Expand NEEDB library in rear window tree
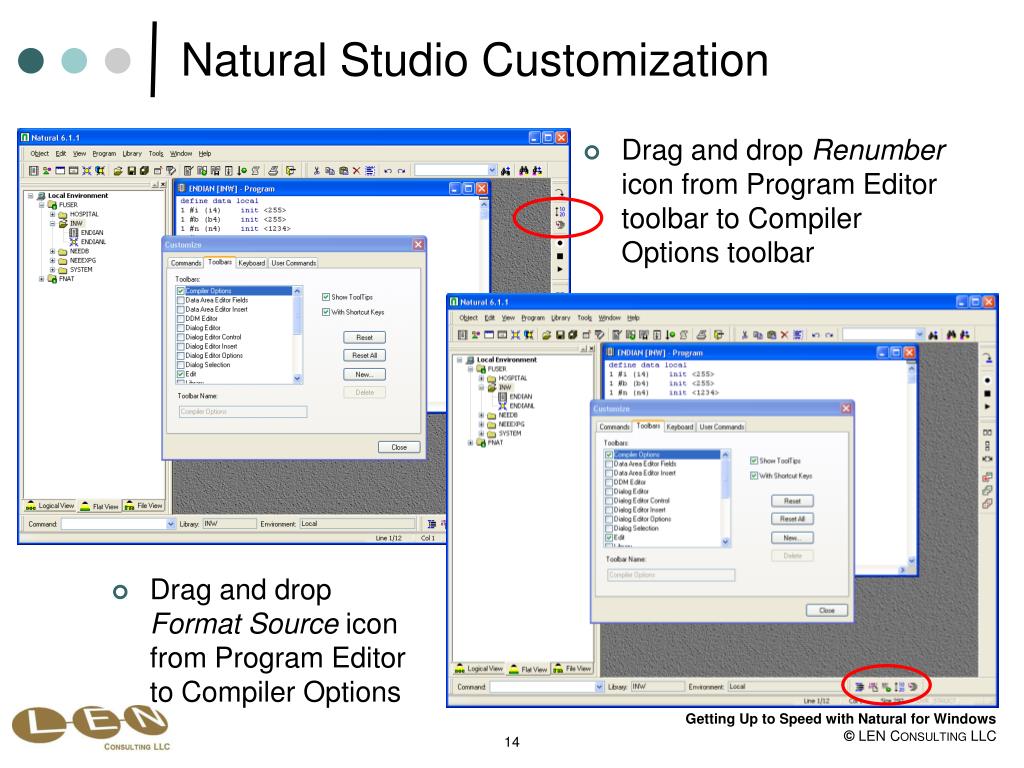The height and width of the screenshot is (768, 1024). point(53,251)
